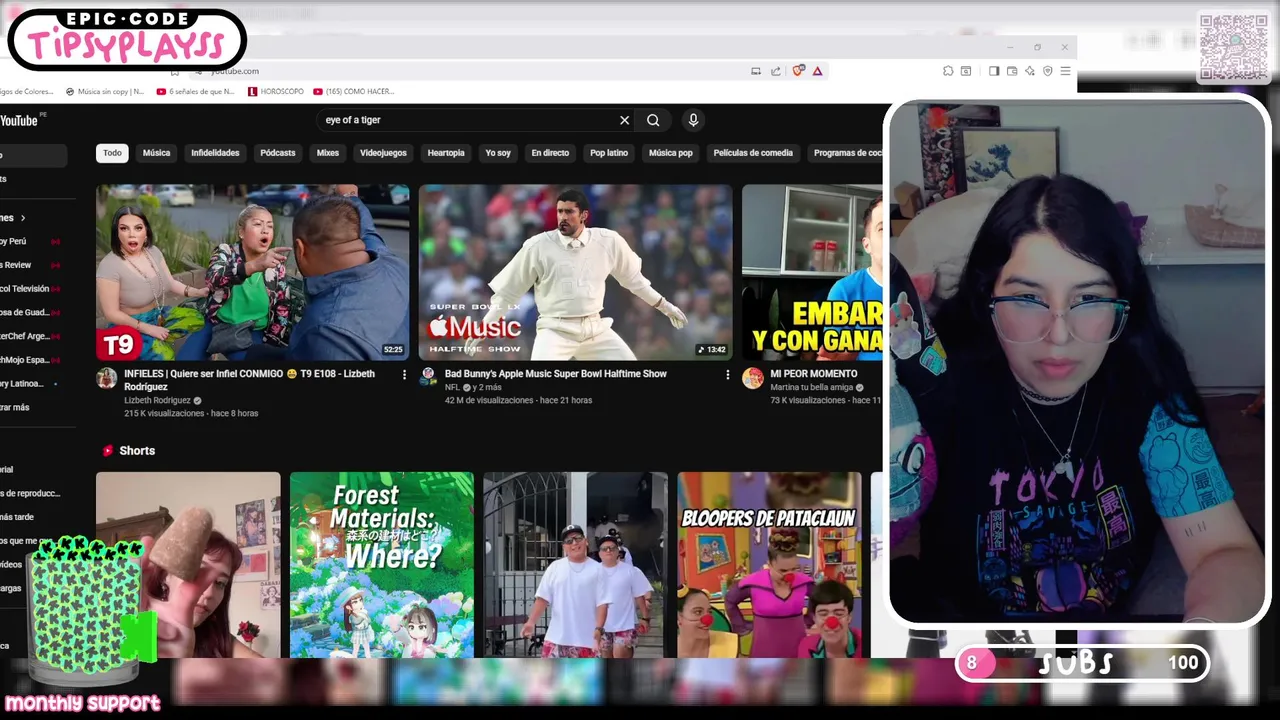Play the MI PEOR MOMENTO video thumbnail
This screenshot has height=720, width=1280.
pos(812,272)
